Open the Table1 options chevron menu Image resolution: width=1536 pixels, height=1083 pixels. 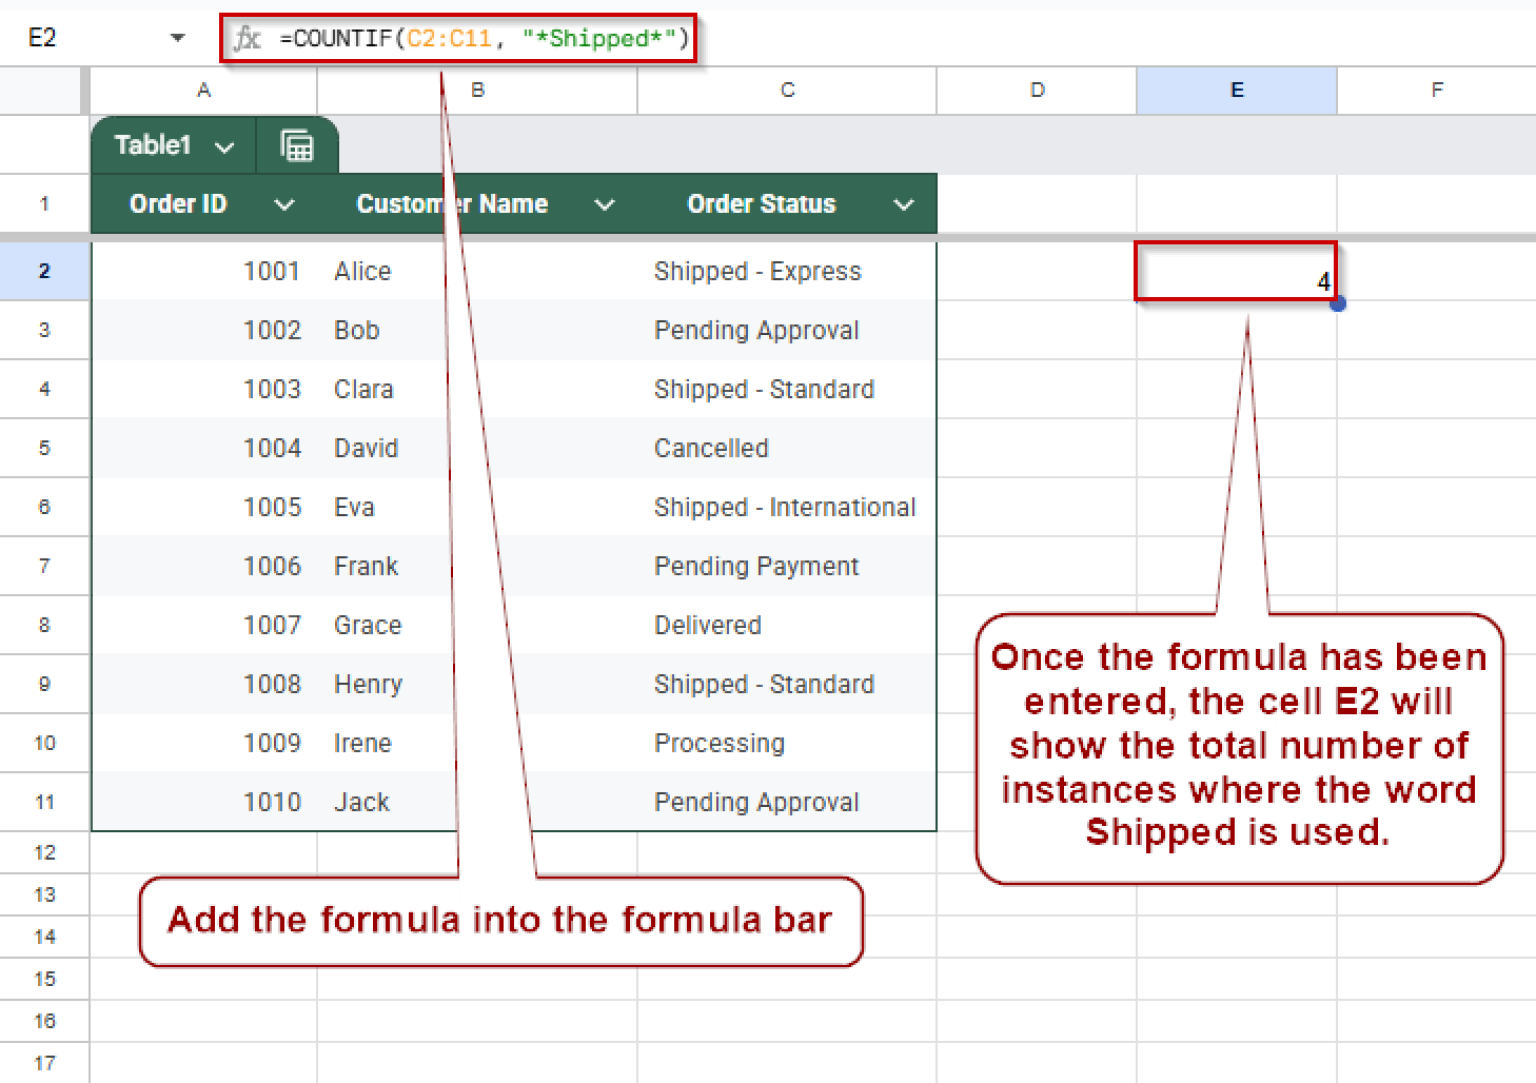pyautogui.click(x=226, y=145)
